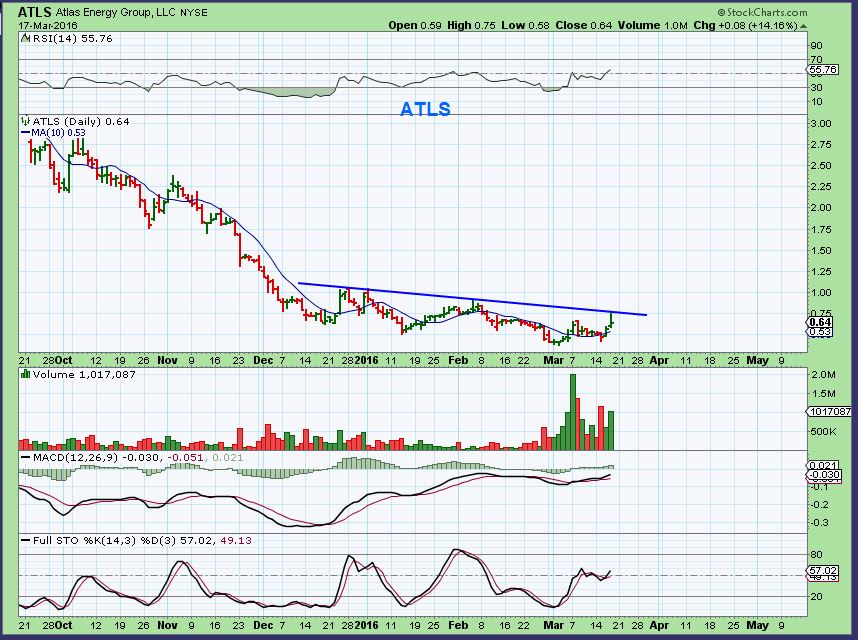Click the blue descending trendline
The height and width of the screenshot is (640, 858).
tap(472, 299)
